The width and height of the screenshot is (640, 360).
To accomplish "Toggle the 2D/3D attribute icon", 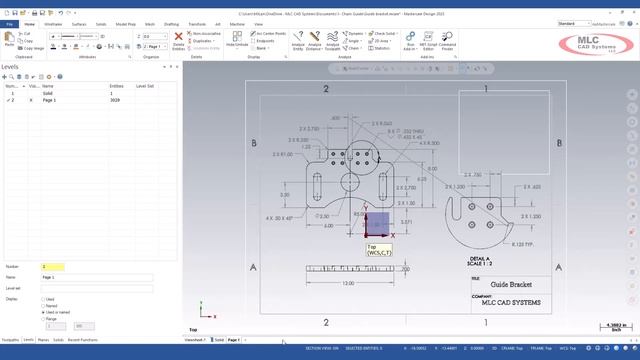I will pos(102,36).
